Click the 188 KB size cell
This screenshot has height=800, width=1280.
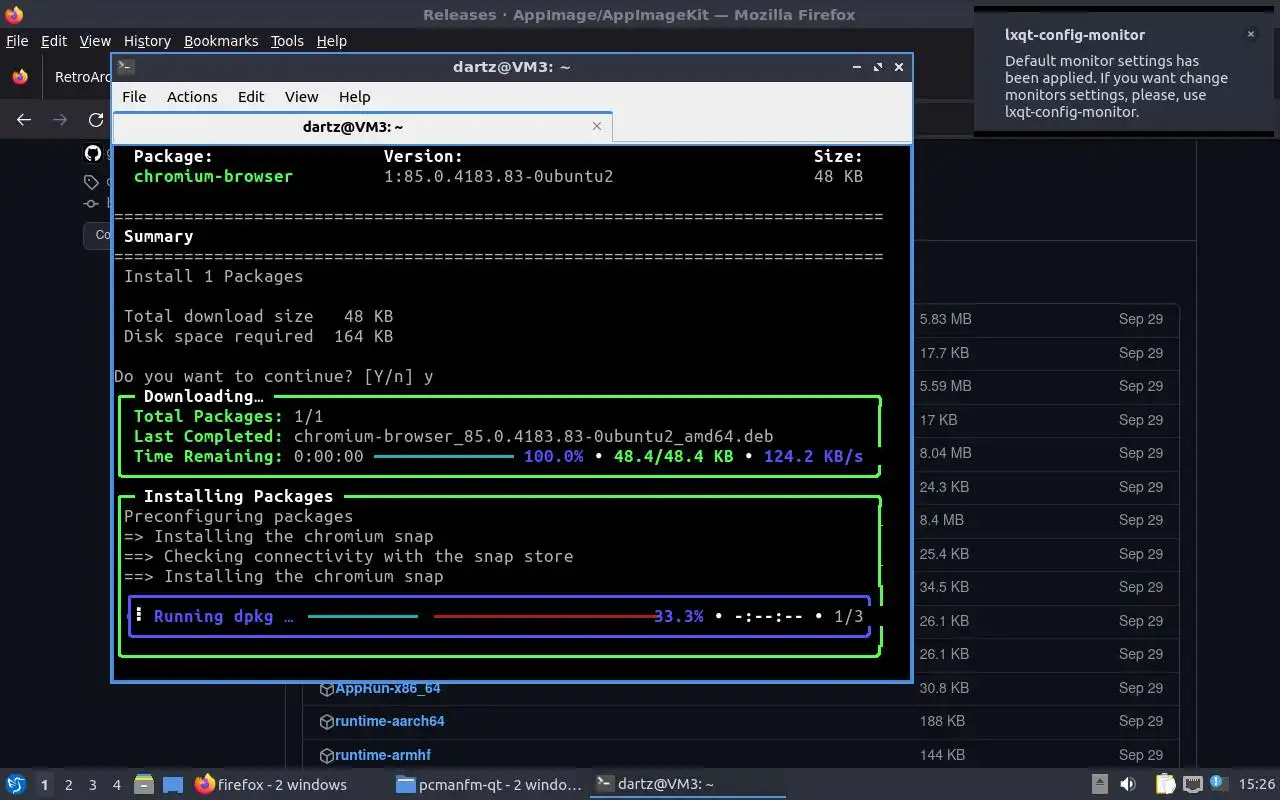pyautogui.click(x=942, y=721)
